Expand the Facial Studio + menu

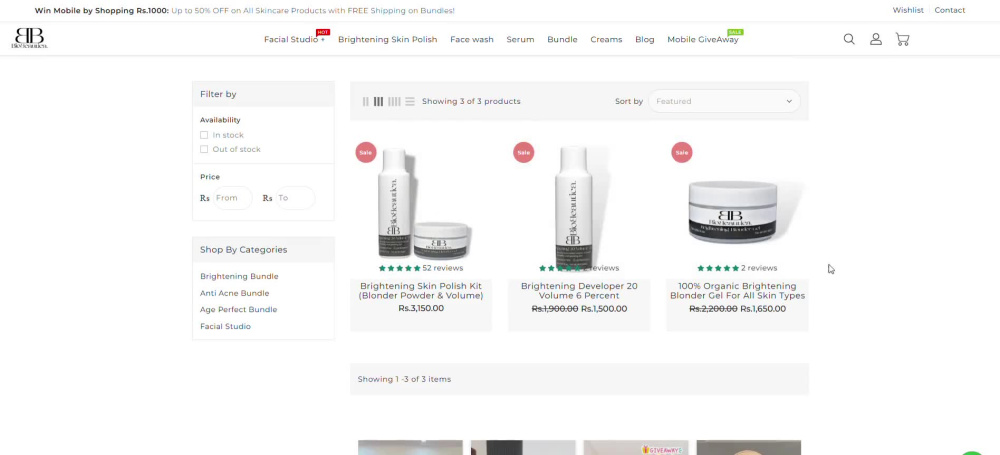(294, 40)
